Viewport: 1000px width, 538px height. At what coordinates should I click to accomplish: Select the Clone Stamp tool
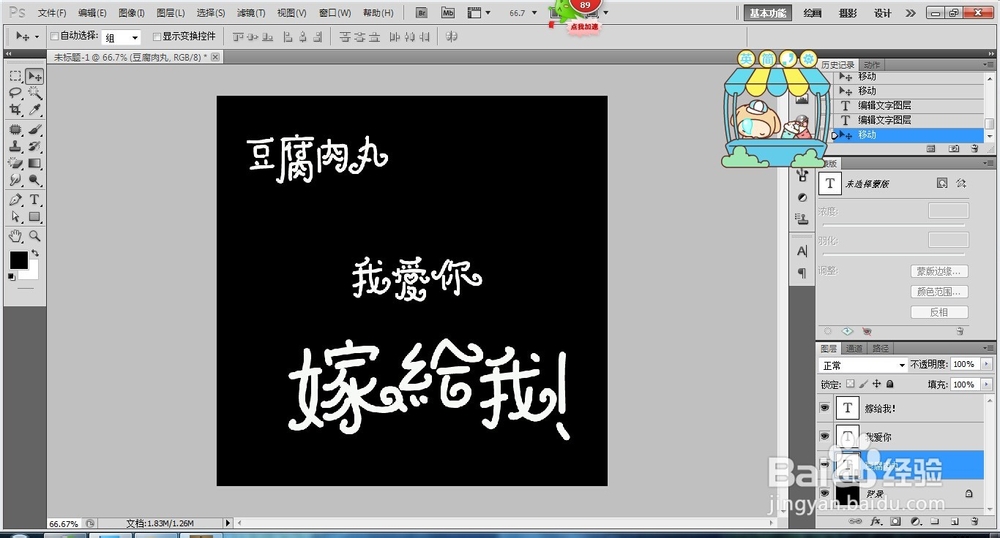[x=16, y=147]
